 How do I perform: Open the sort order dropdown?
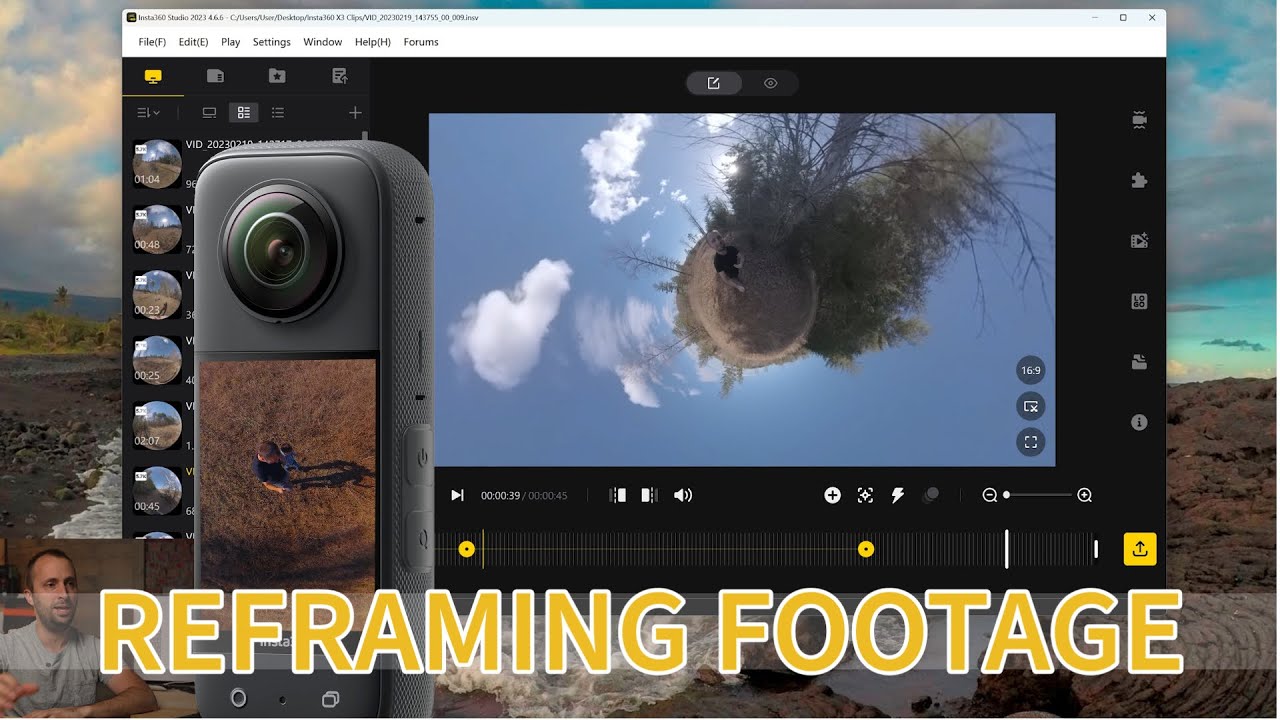tap(148, 113)
